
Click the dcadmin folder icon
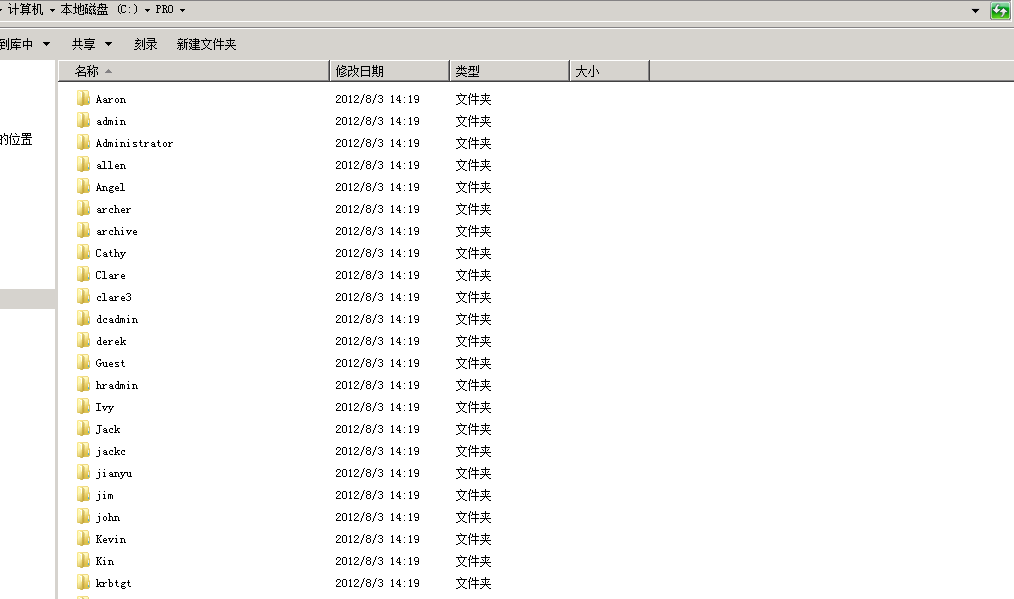[x=83, y=318]
